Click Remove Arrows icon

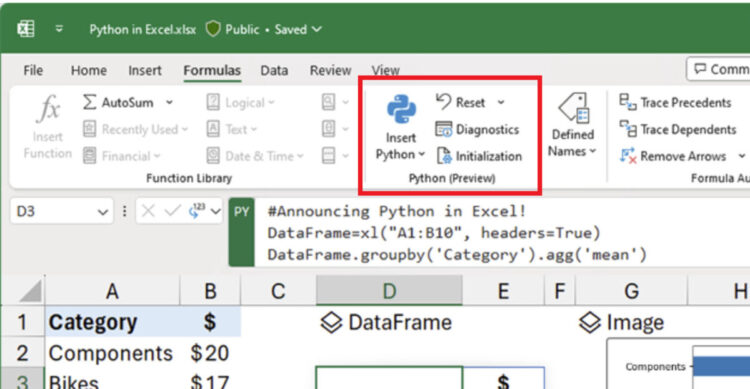tap(628, 156)
